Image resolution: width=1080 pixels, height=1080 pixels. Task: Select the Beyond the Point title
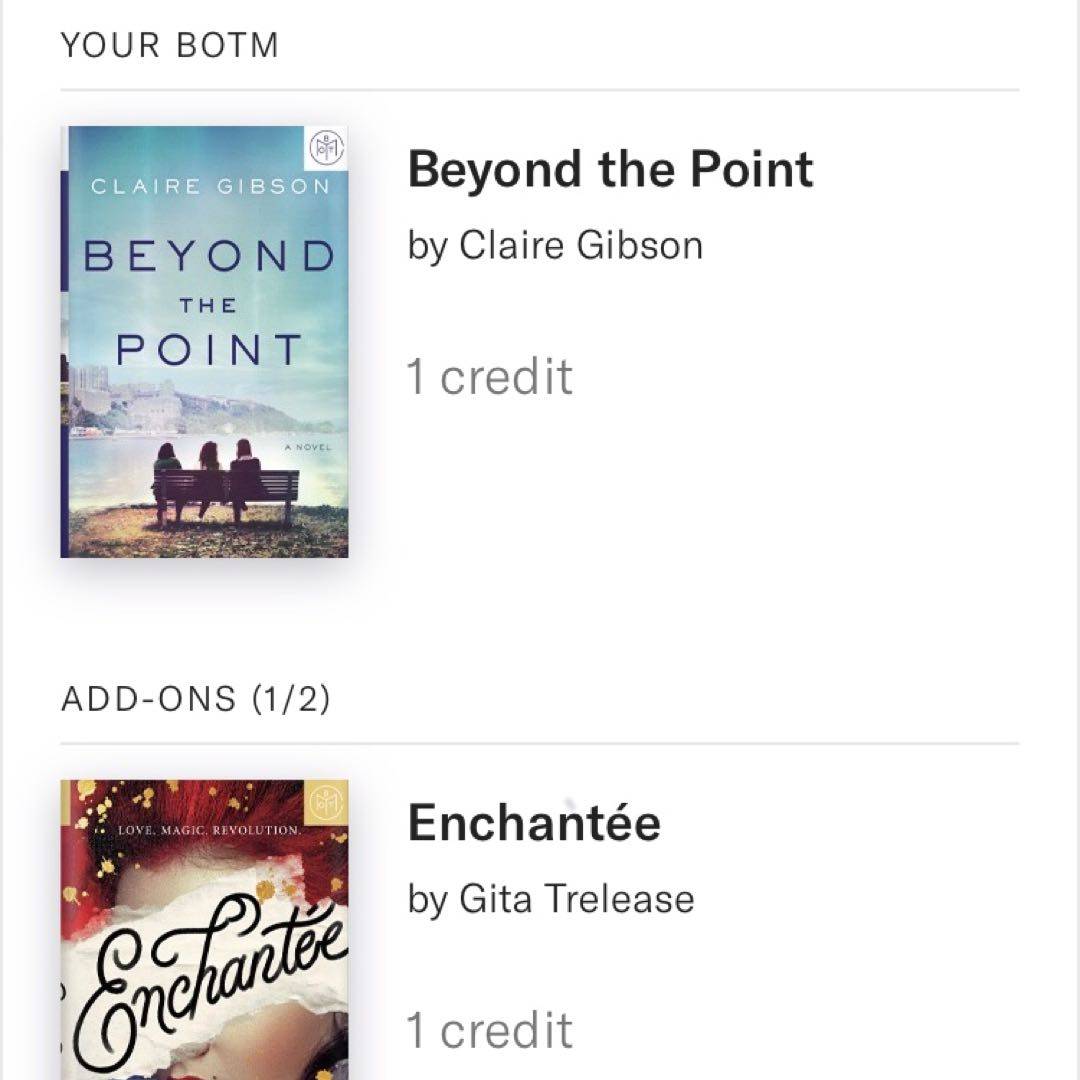[610, 170]
